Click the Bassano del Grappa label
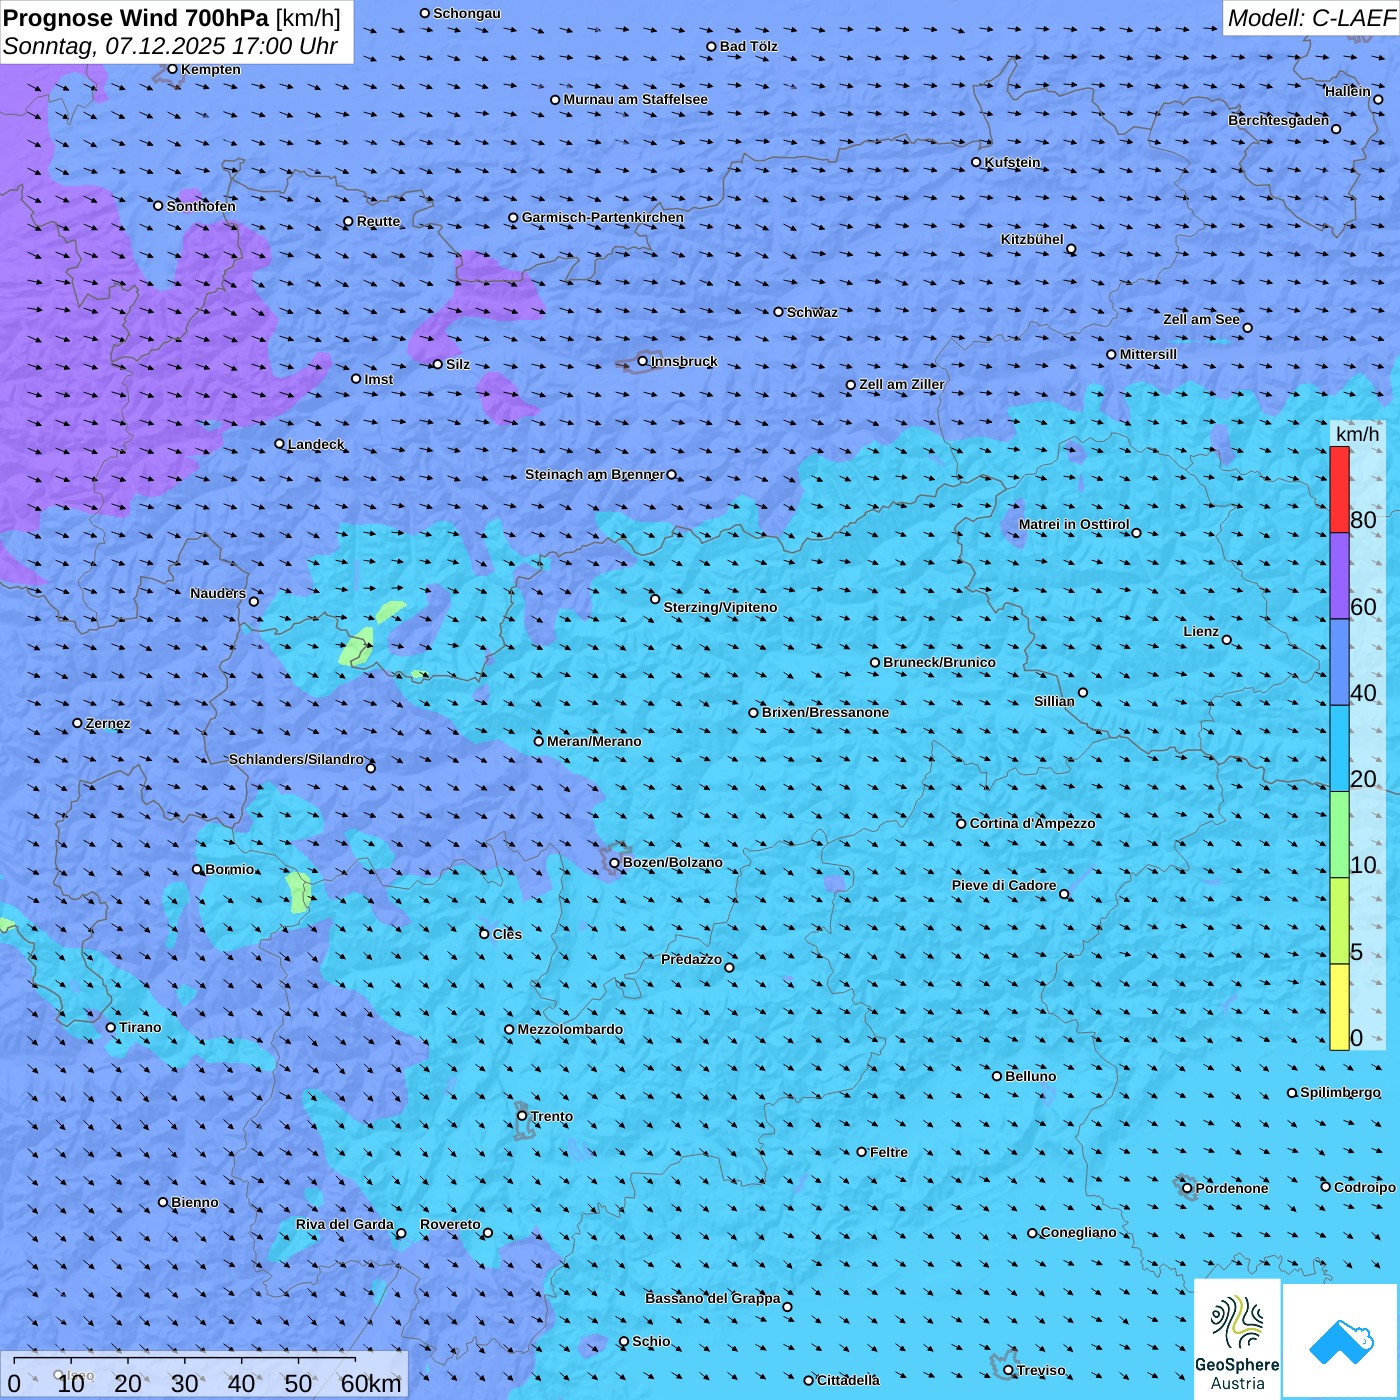Viewport: 1400px width, 1400px height. click(x=713, y=1298)
